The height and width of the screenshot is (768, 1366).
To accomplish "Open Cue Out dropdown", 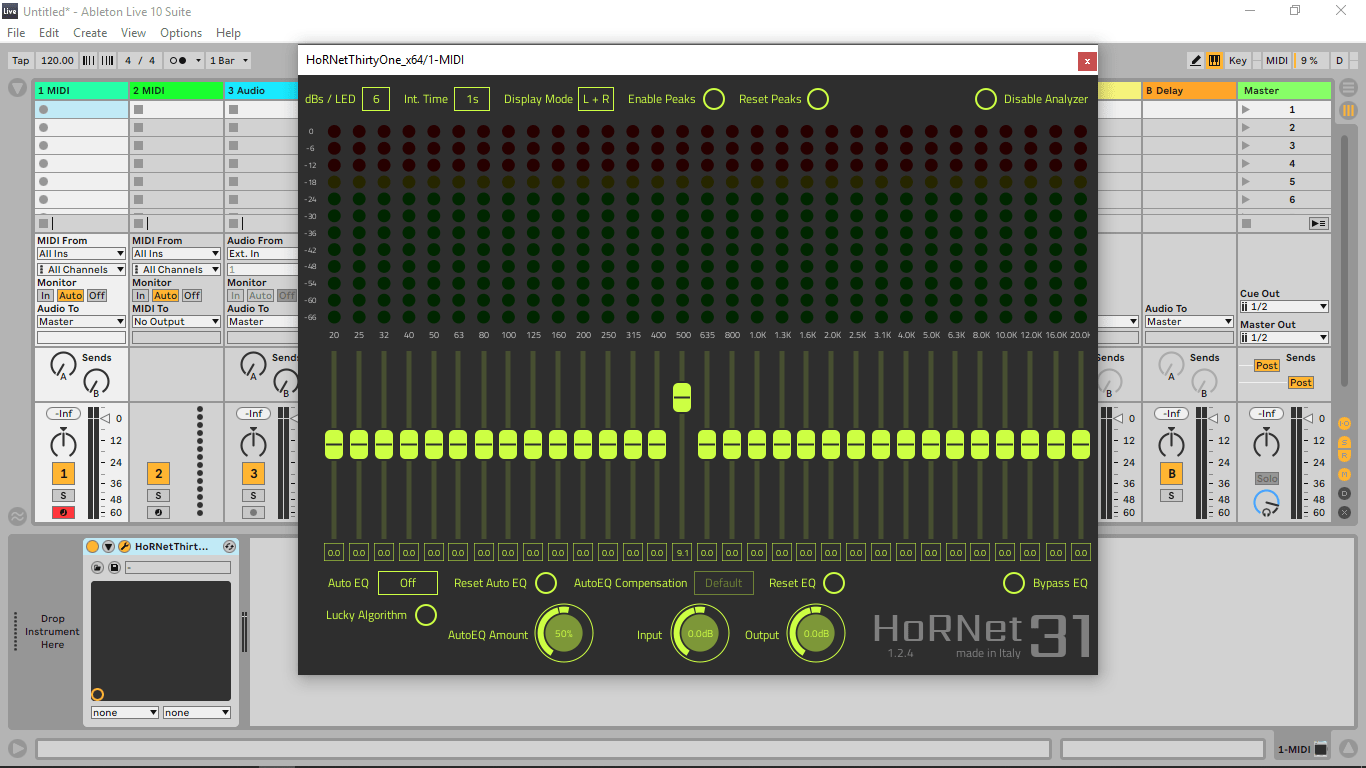I will (x=1284, y=307).
